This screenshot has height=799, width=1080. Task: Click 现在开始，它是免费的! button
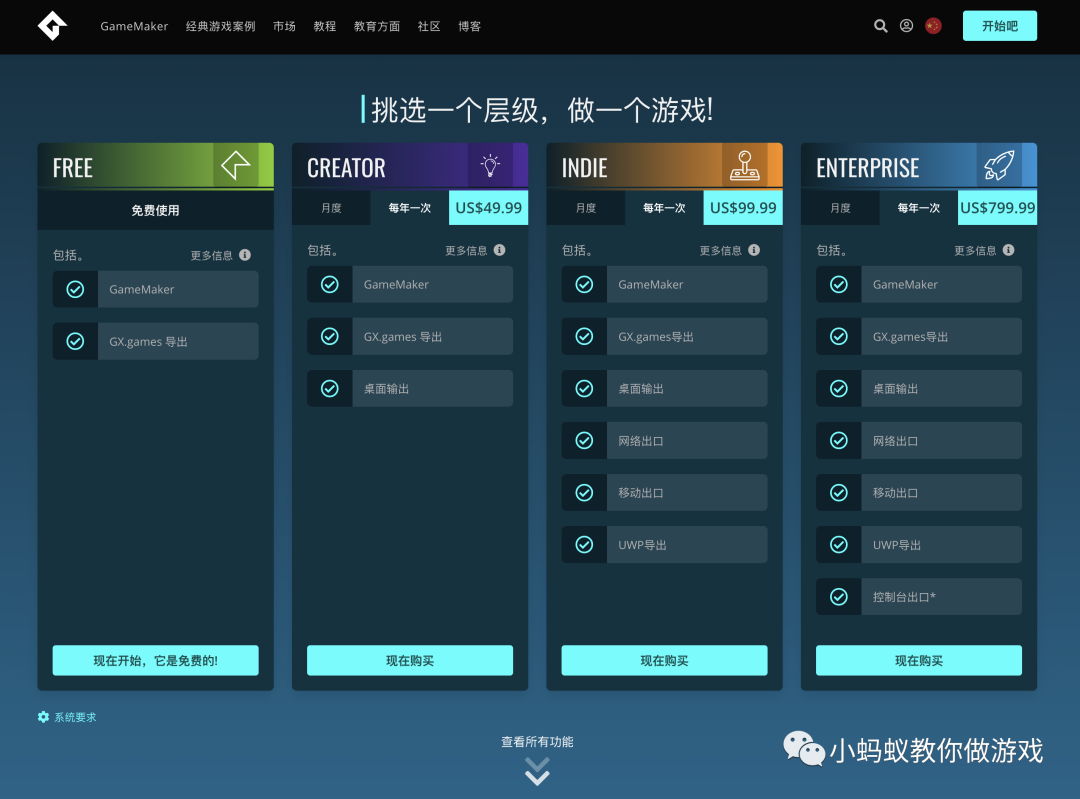(156, 661)
